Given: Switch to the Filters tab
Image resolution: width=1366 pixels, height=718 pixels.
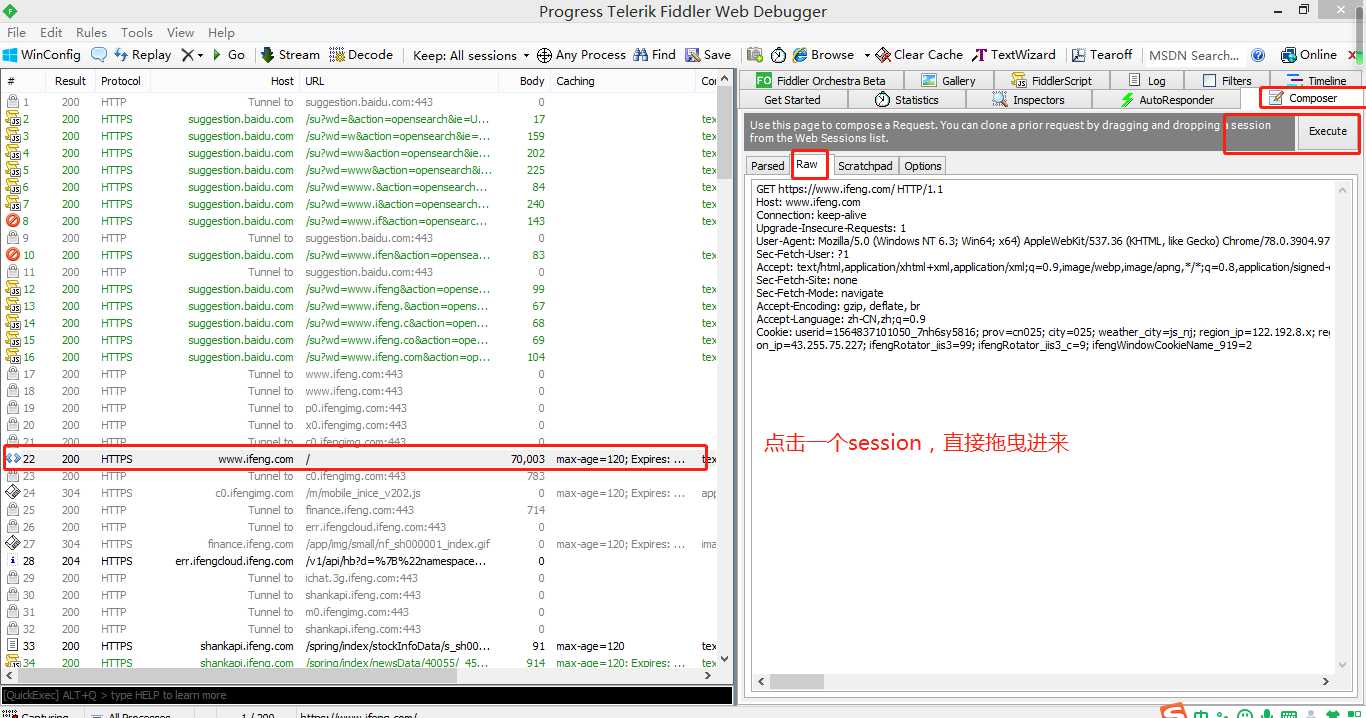Looking at the screenshot, I should click(x=1226, y=81).
